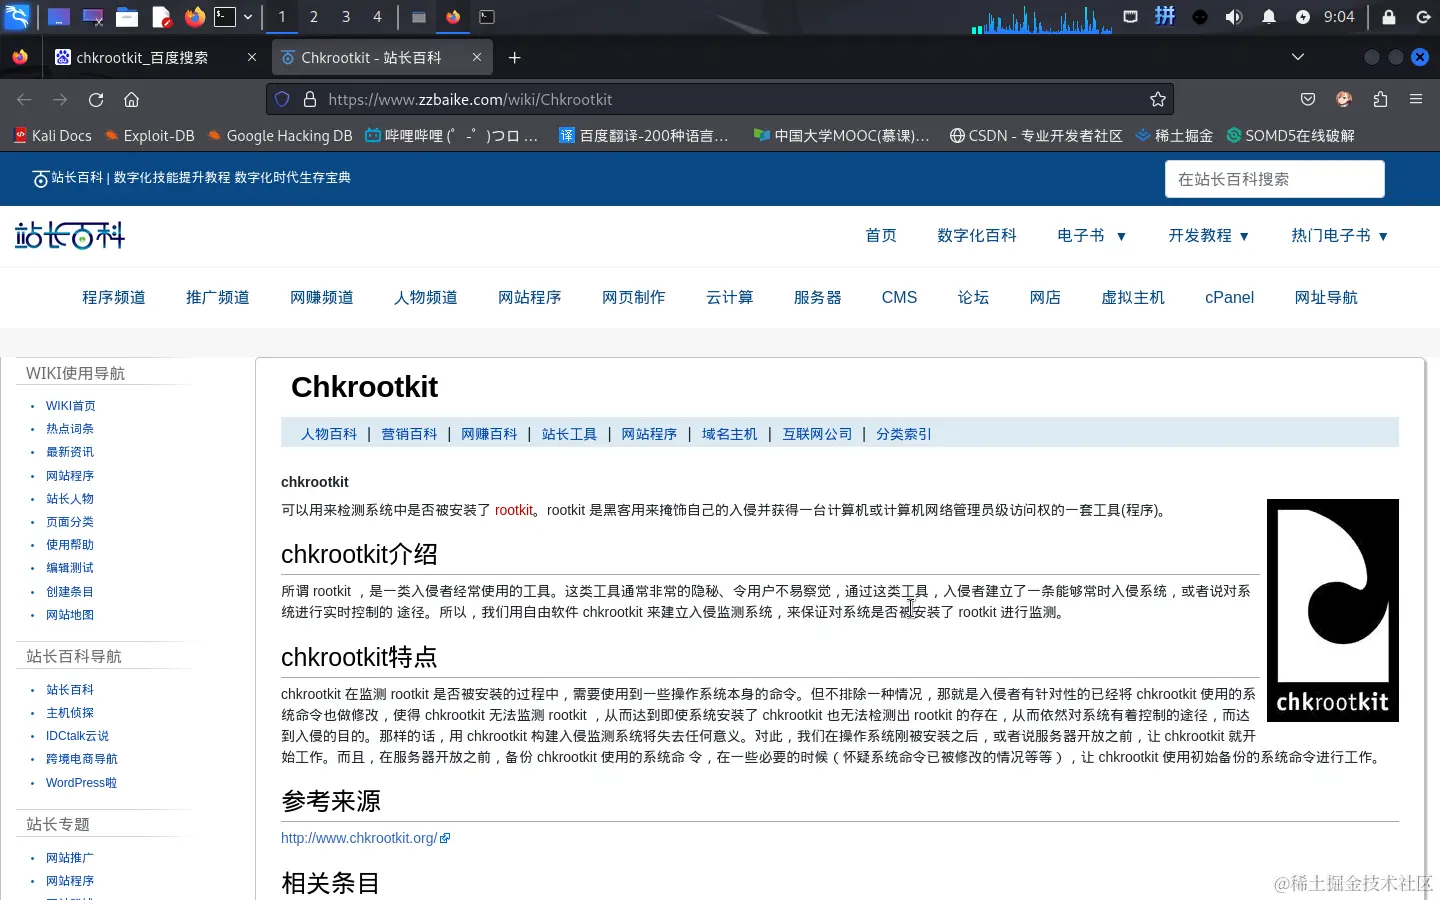Go forward one page
Screen dimensions: 1440x900
click(x=60, y=99)
